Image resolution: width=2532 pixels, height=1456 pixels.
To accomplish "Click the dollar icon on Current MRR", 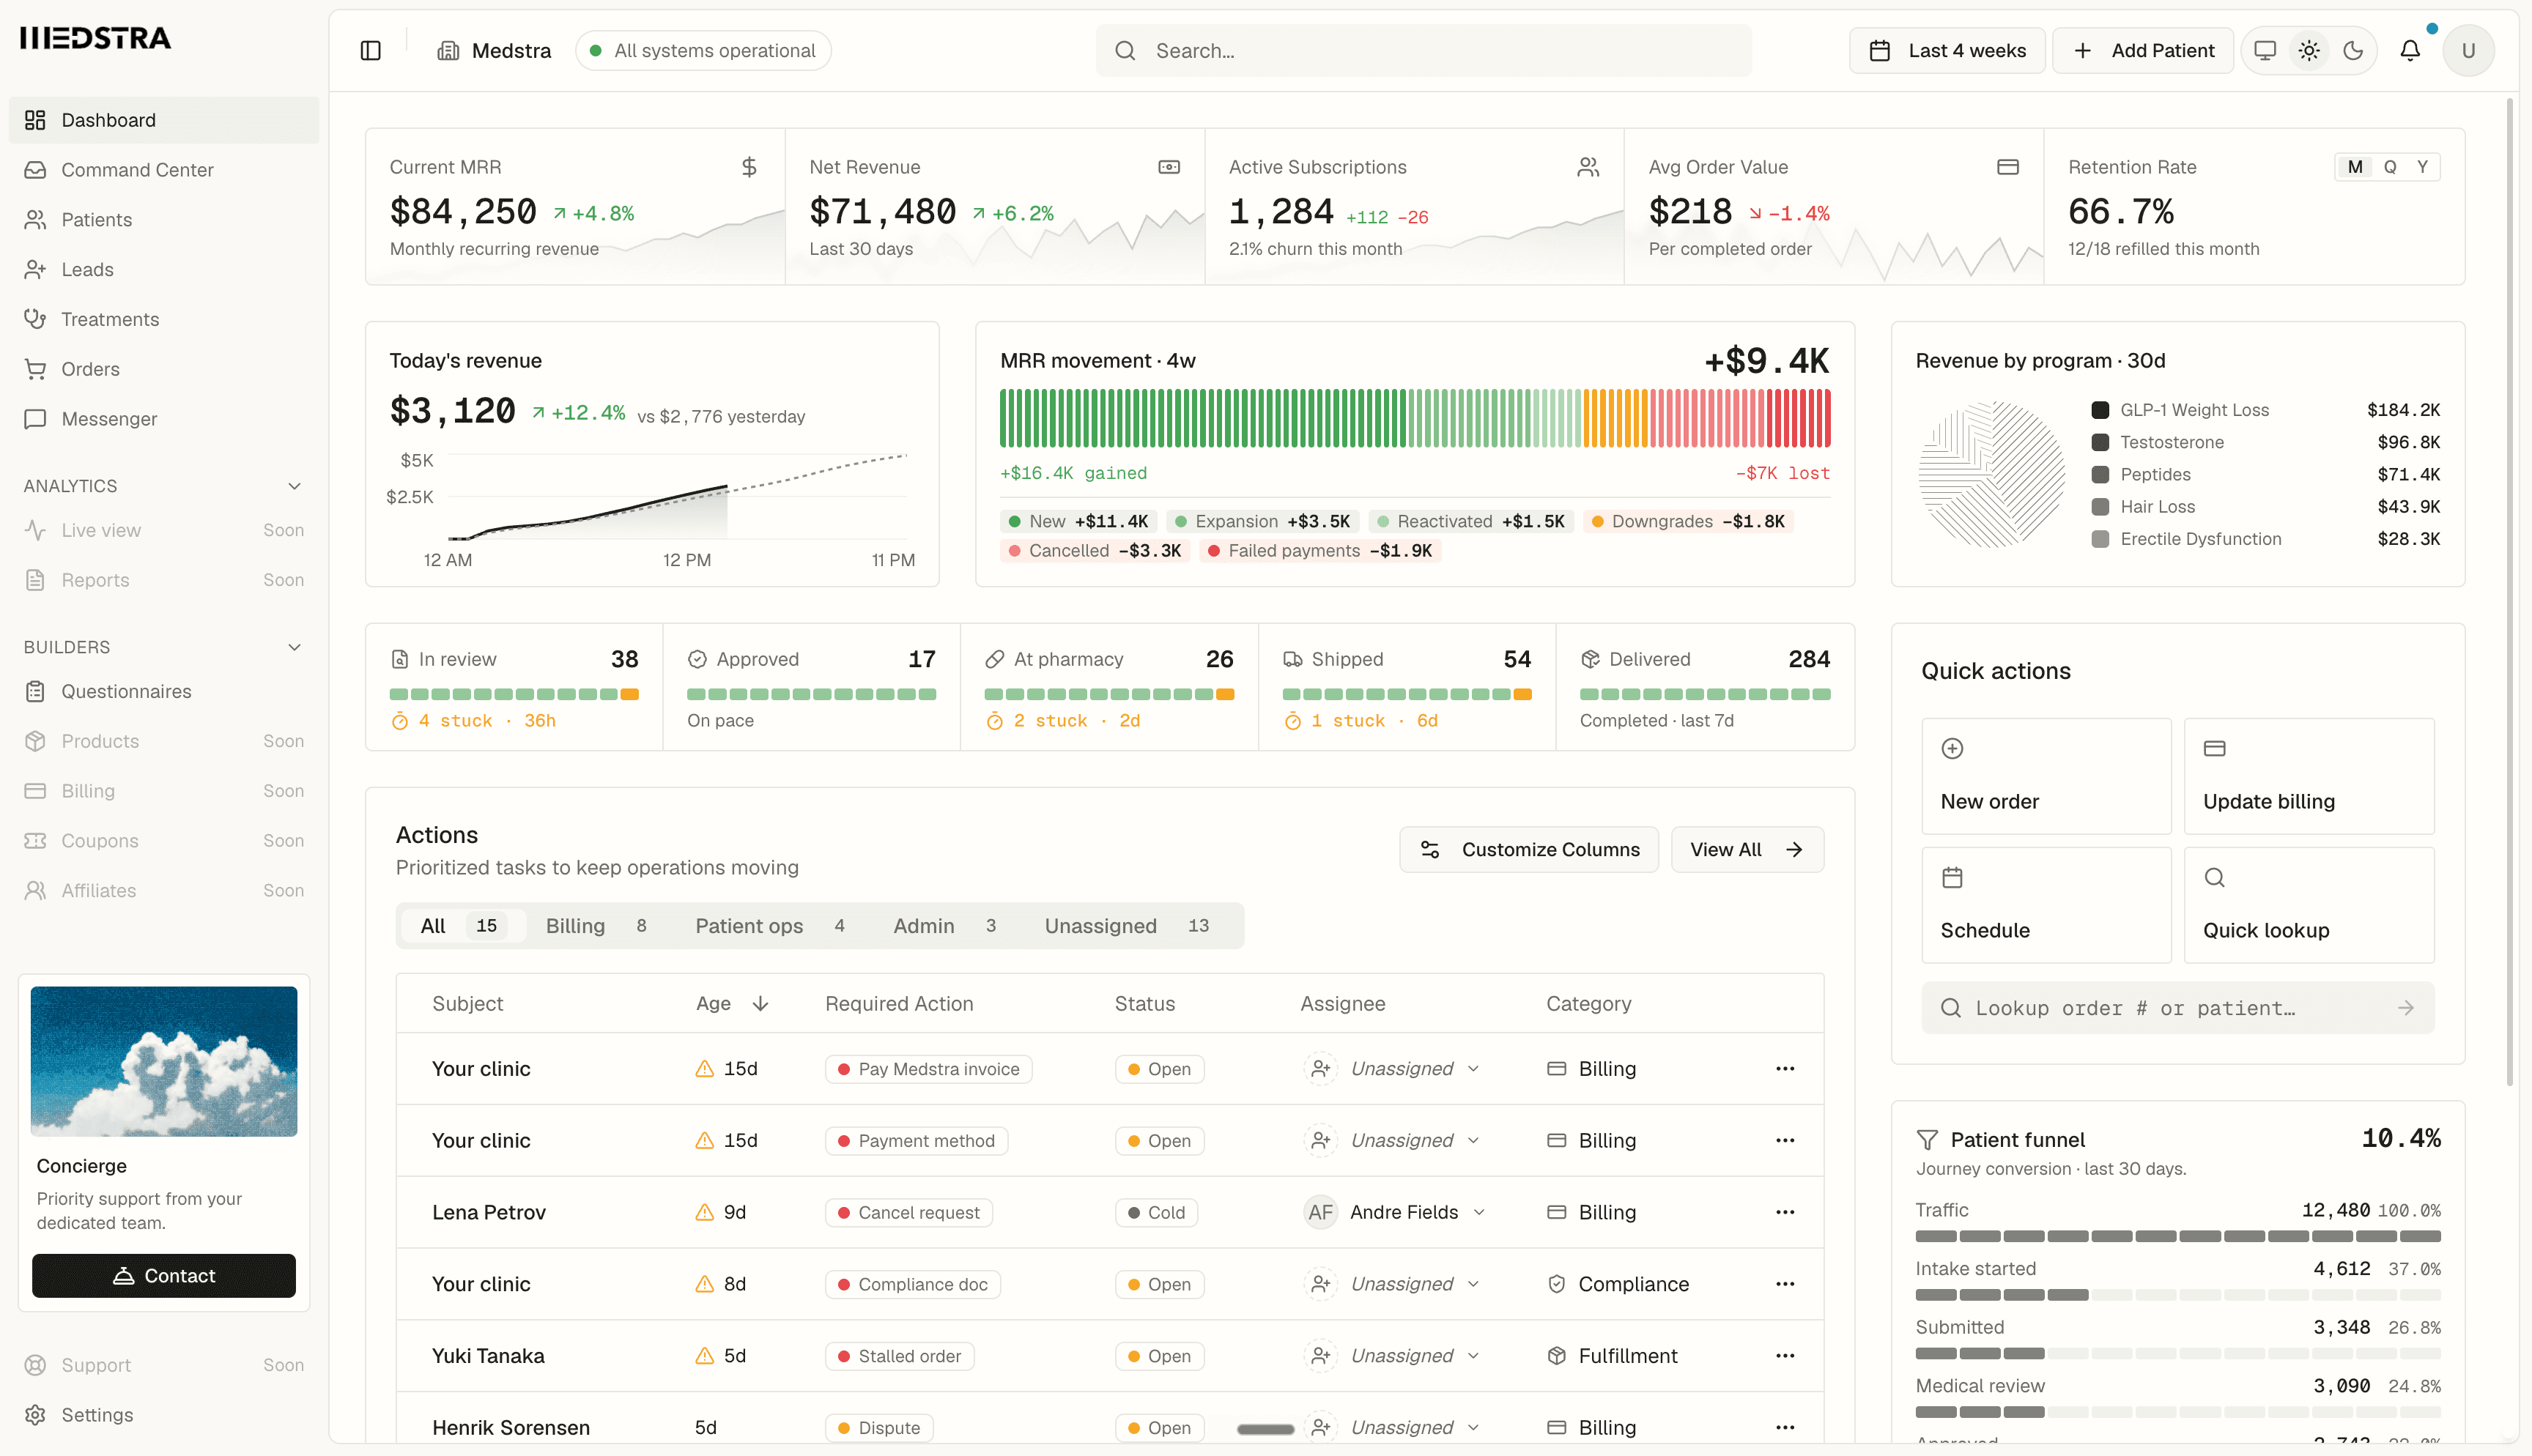I will click(x=749, y=167).
